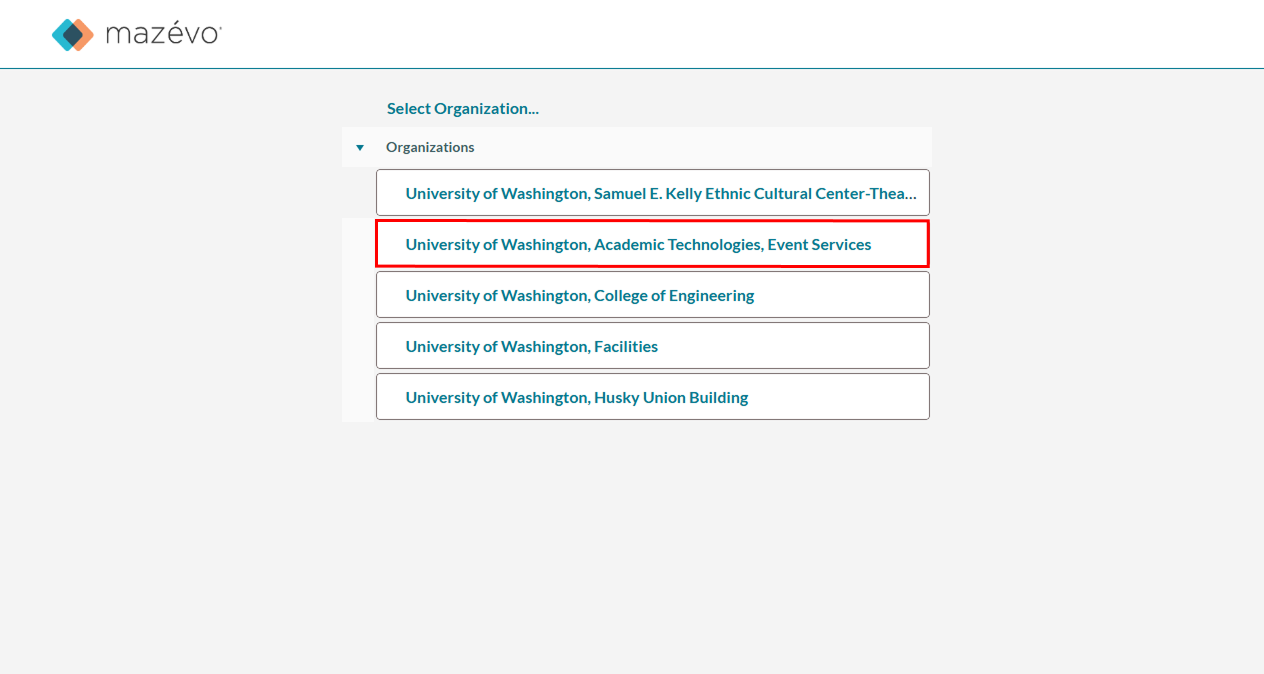Select the College of Engineering organization
The height and width of the screenshot is (674, 1264).
(x=653, y=295)
